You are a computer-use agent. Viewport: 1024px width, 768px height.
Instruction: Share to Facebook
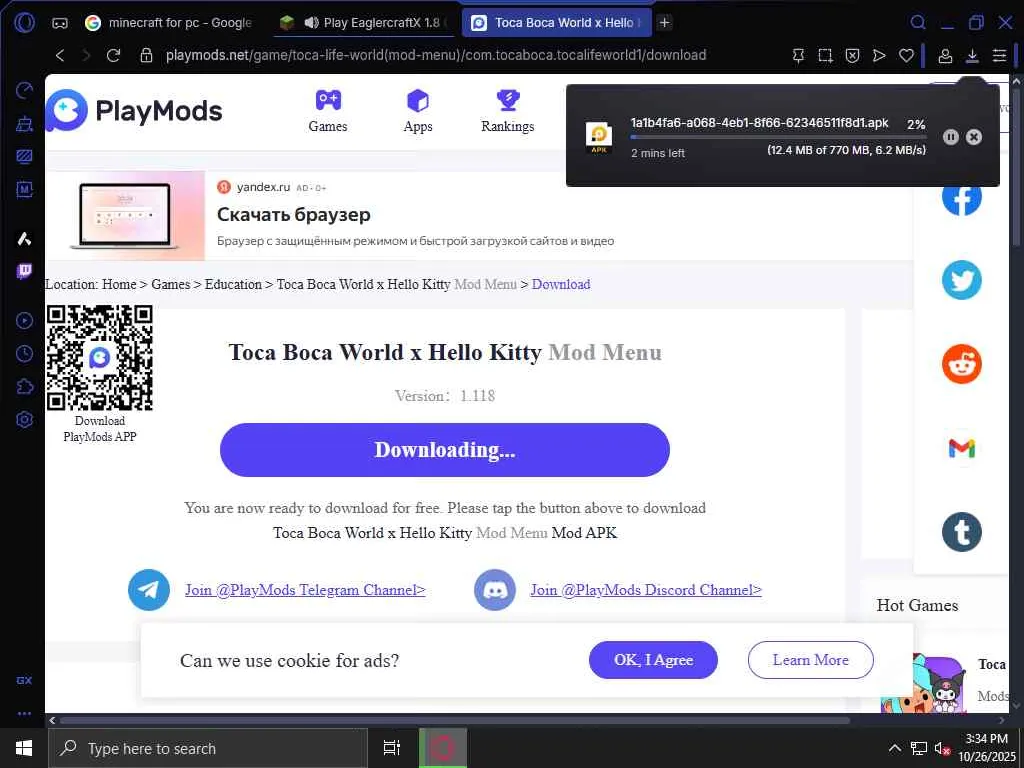961,197
